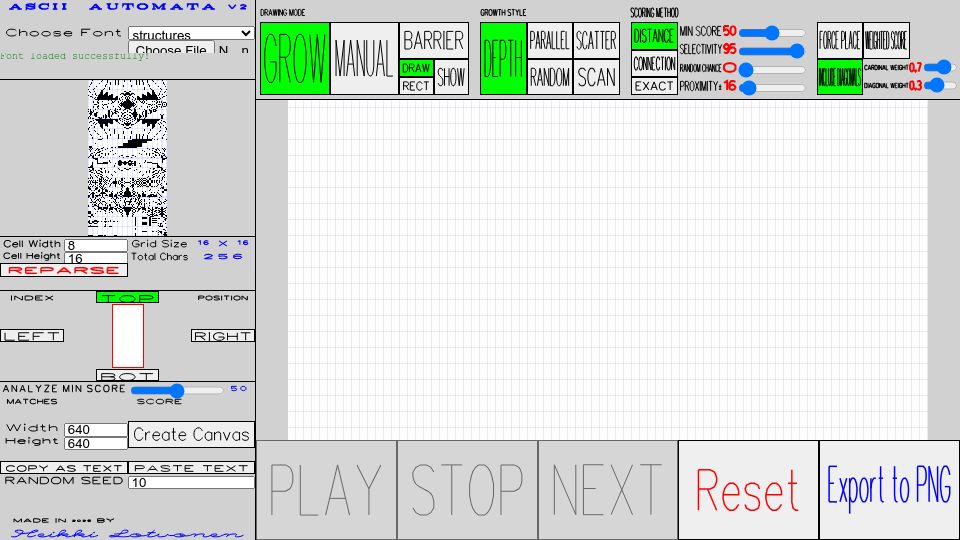This screenshot has width=960, height=540.
Task: Click the author signature link
Action: [x=127, y=534]
